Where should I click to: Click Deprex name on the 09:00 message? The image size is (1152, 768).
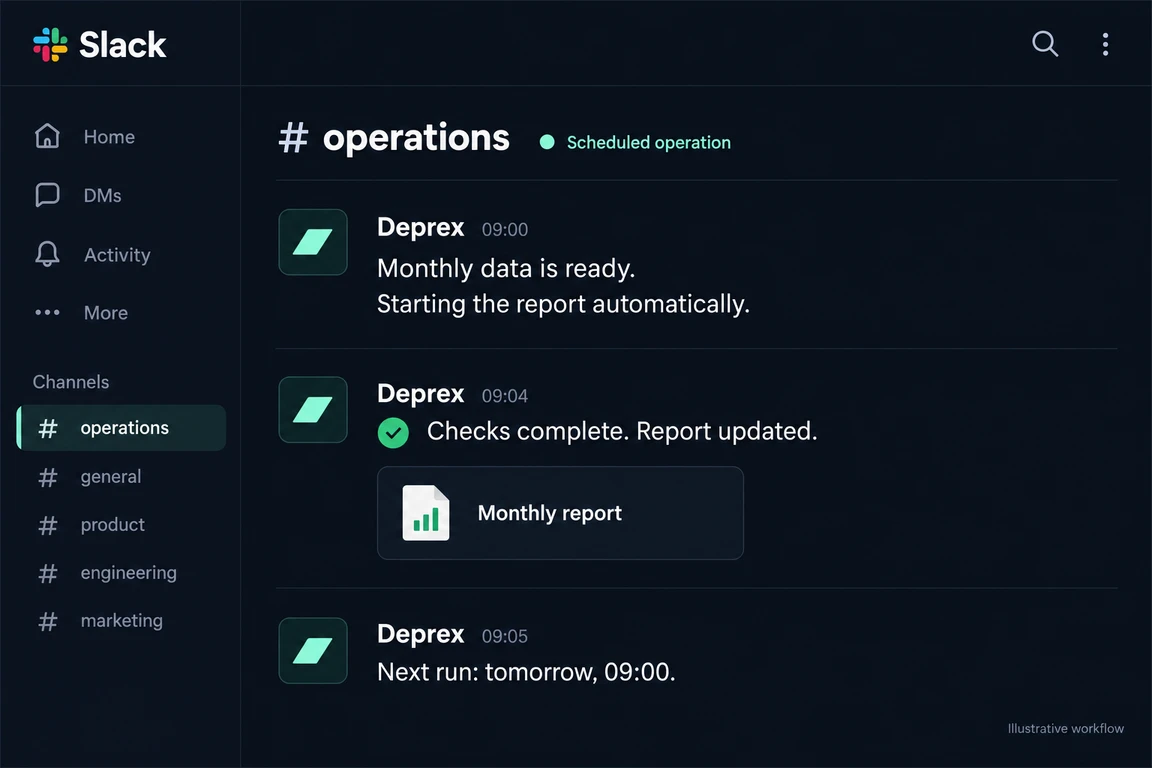(x=420, y=227)
